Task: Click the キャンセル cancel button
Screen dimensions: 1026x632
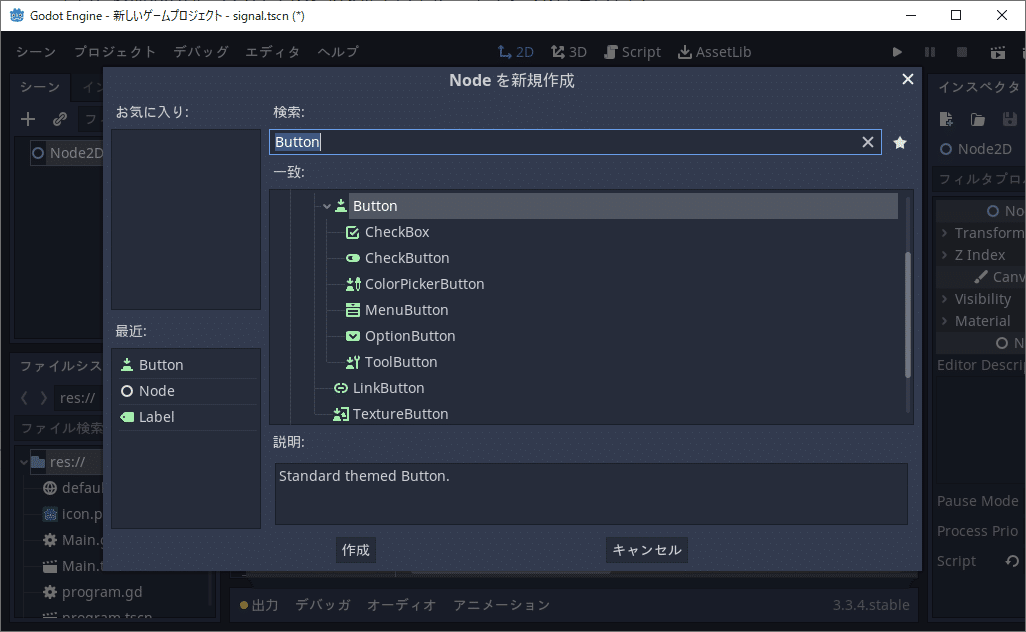Action: pyautogui.click(x=646, y=550)
